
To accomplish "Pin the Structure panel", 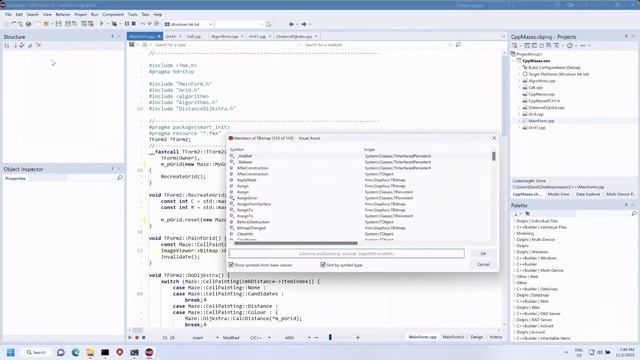I will click(x=113, y=36).
